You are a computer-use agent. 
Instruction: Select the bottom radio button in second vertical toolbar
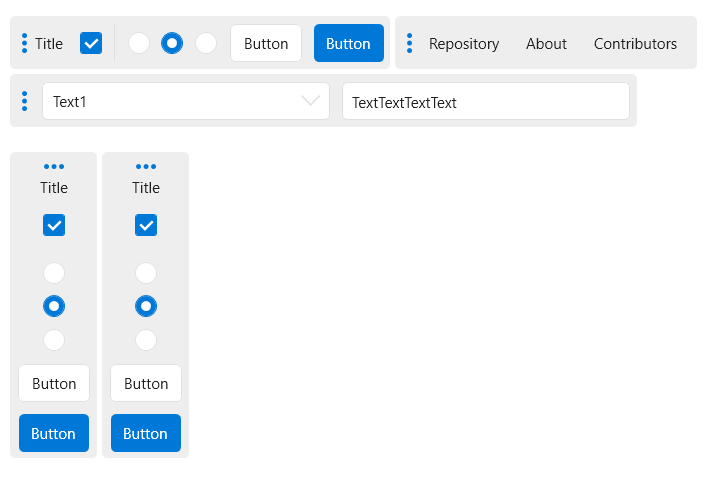pos(146,340)
